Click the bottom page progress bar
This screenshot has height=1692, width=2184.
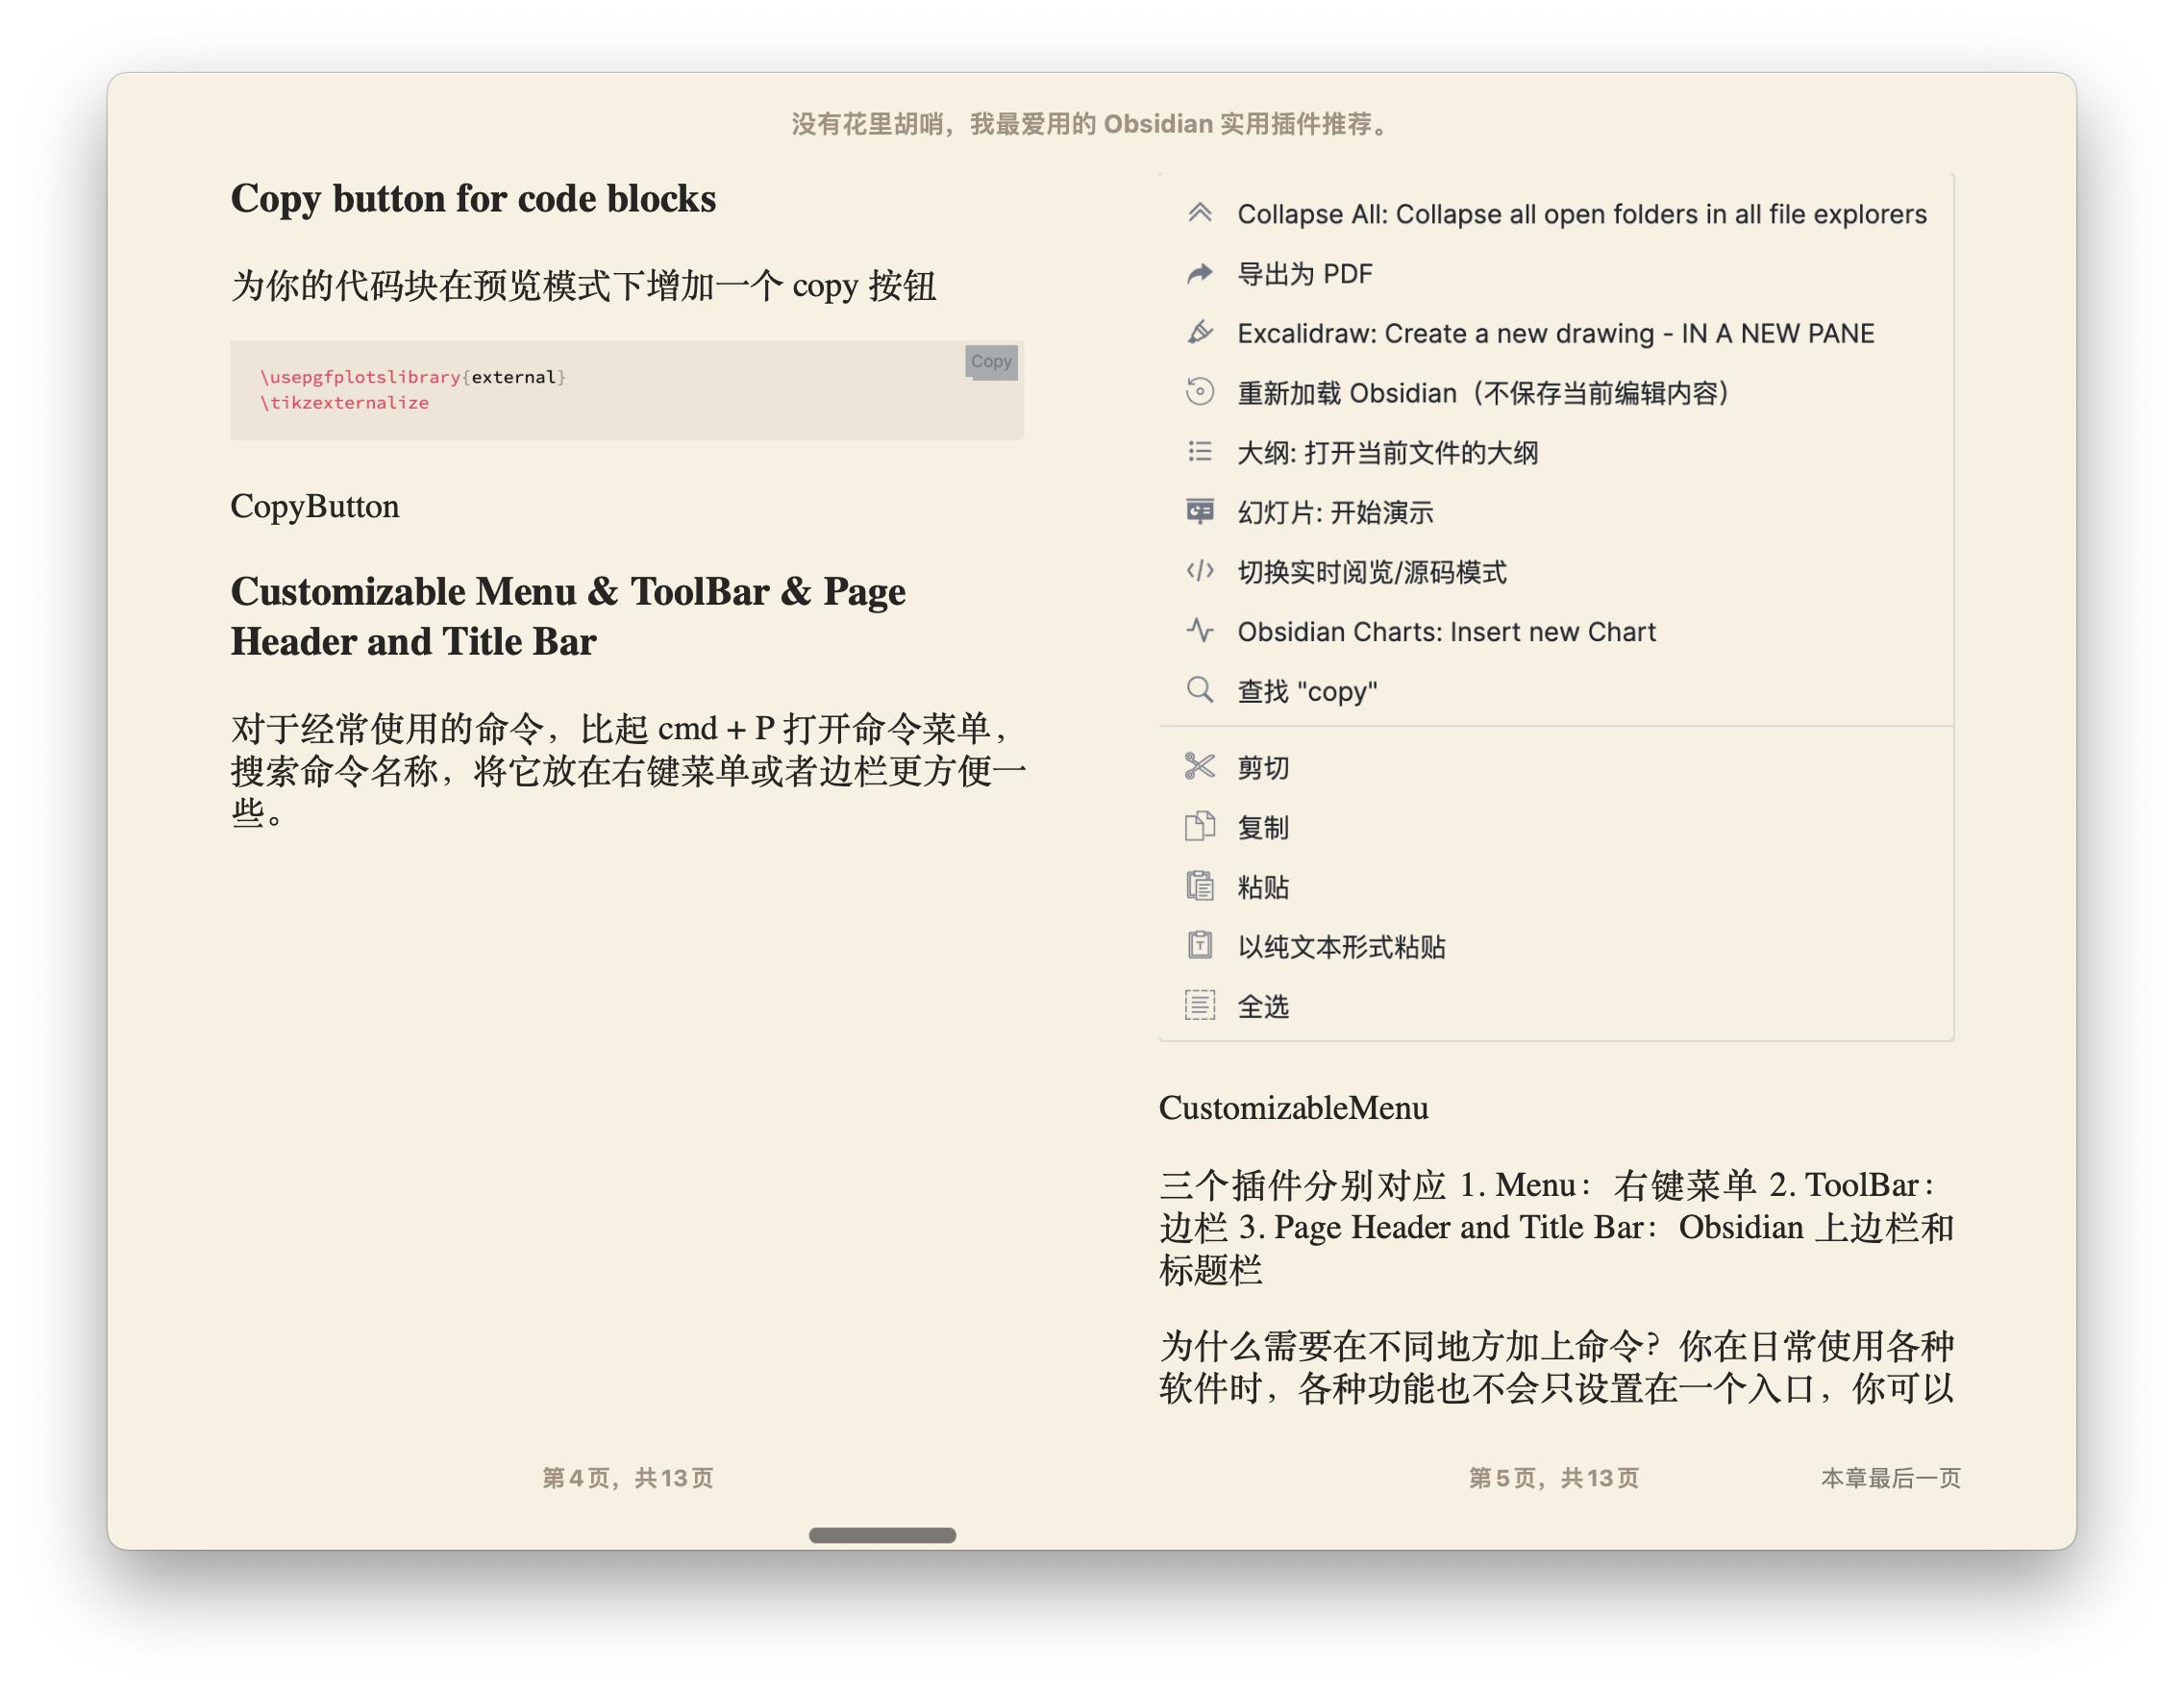[x=882, y=1535]
